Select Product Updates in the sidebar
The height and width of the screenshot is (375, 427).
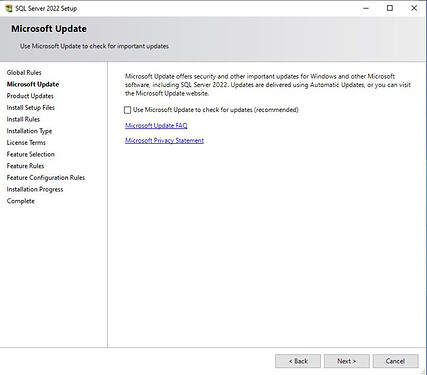tap(30, 96)
